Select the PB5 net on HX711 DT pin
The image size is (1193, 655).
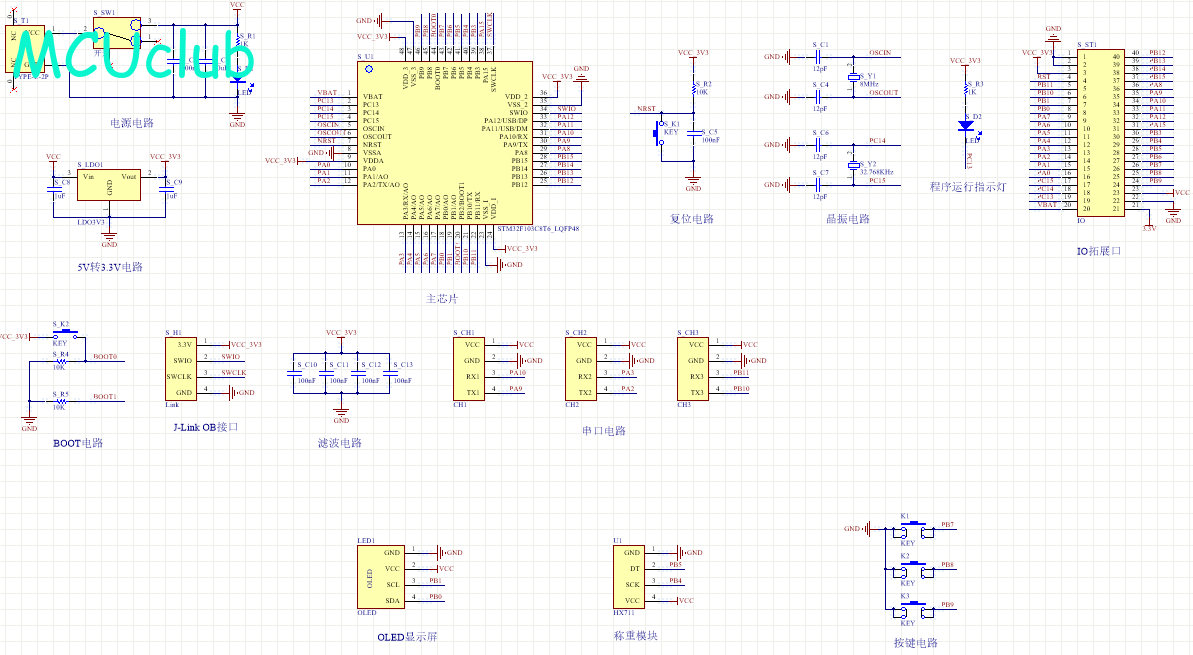[676, 565]
